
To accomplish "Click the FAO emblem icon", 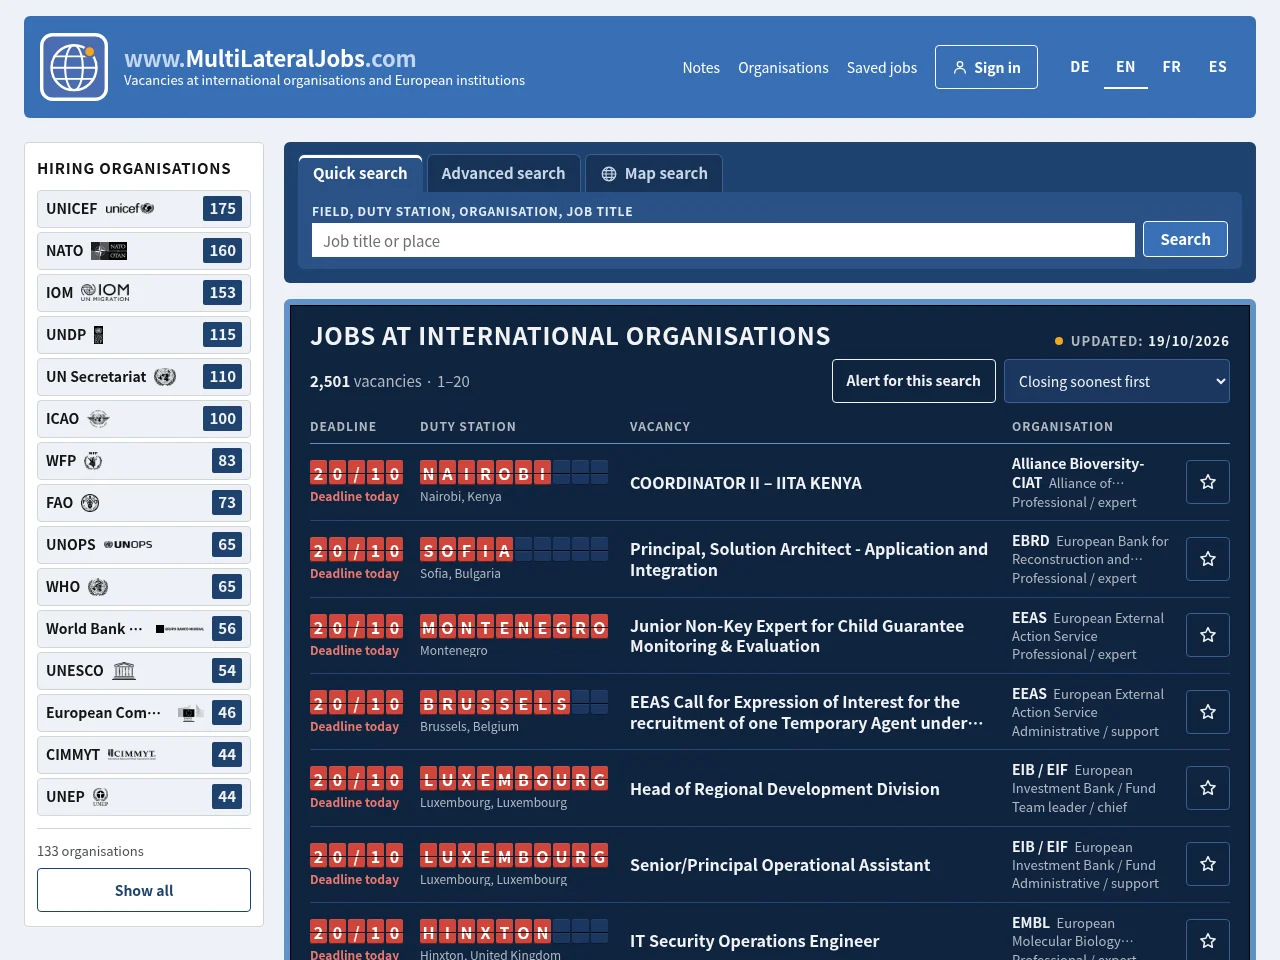I will (90, 503).
